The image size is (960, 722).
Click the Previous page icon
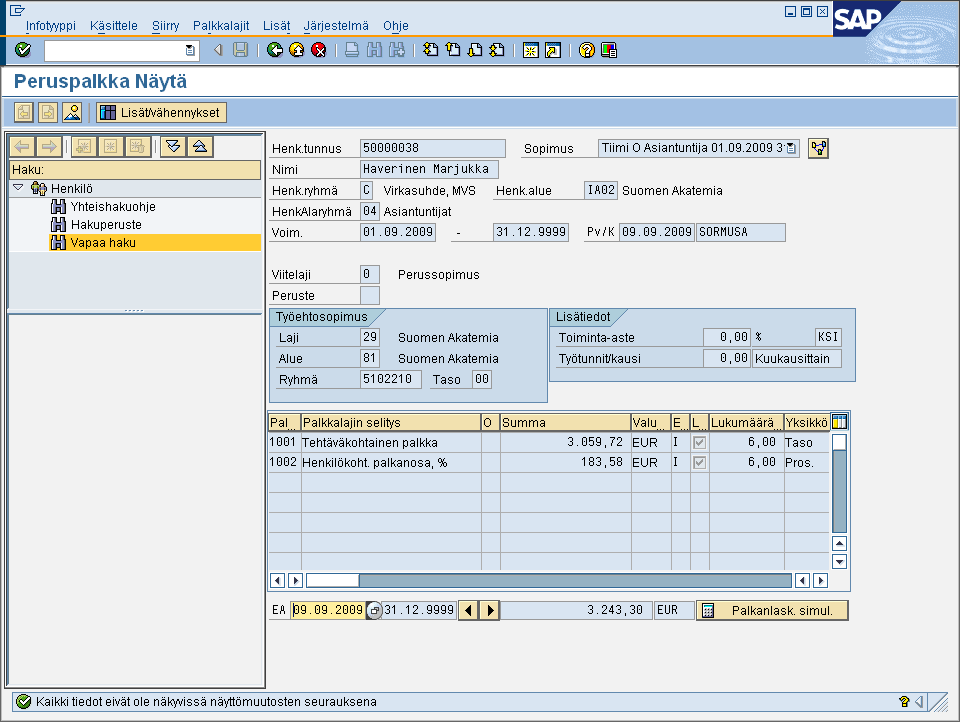pyautogui.click(x=453, y=50)
